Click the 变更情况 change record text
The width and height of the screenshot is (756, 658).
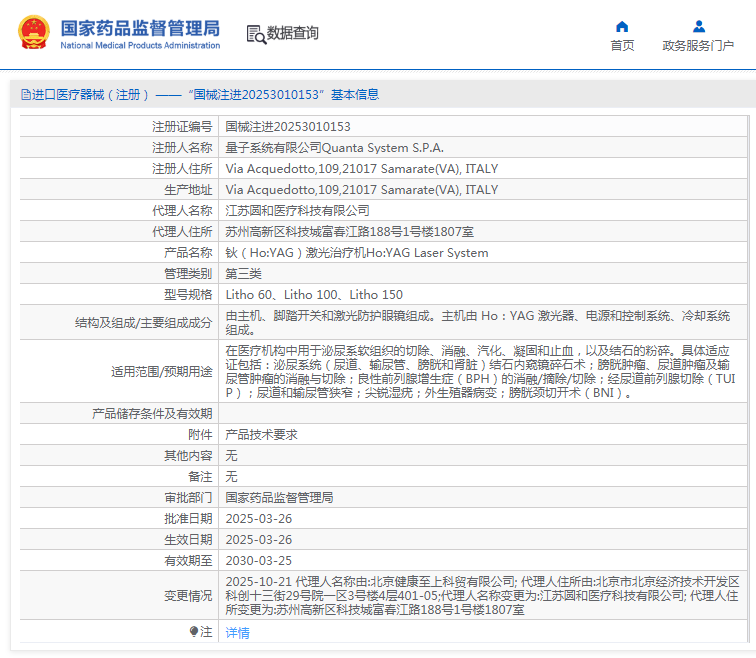(482, 595)
